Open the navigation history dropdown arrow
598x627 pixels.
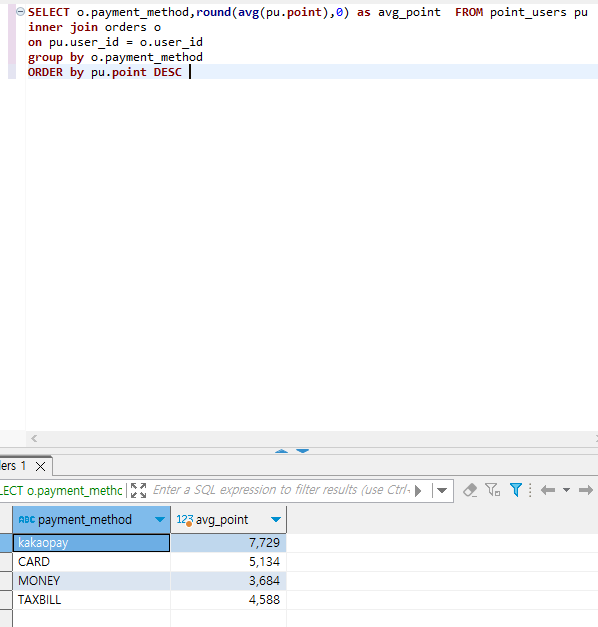tap(566, 490)
